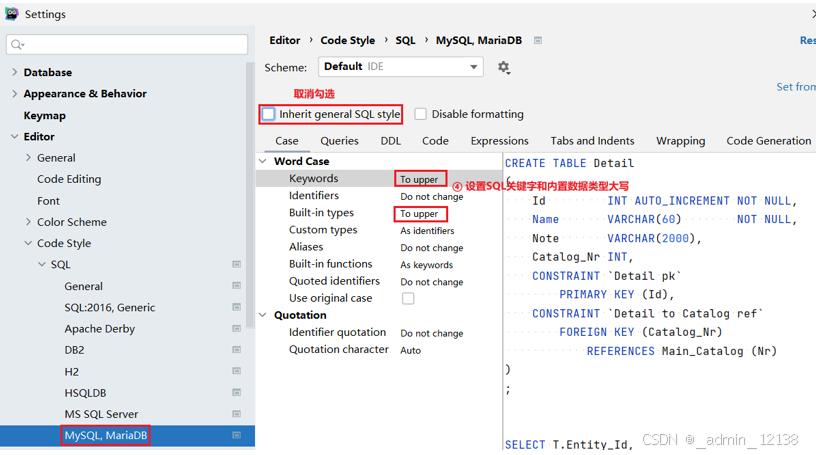Open Built-in functions value As keywords
816x455 pixels.
(426, 264)
